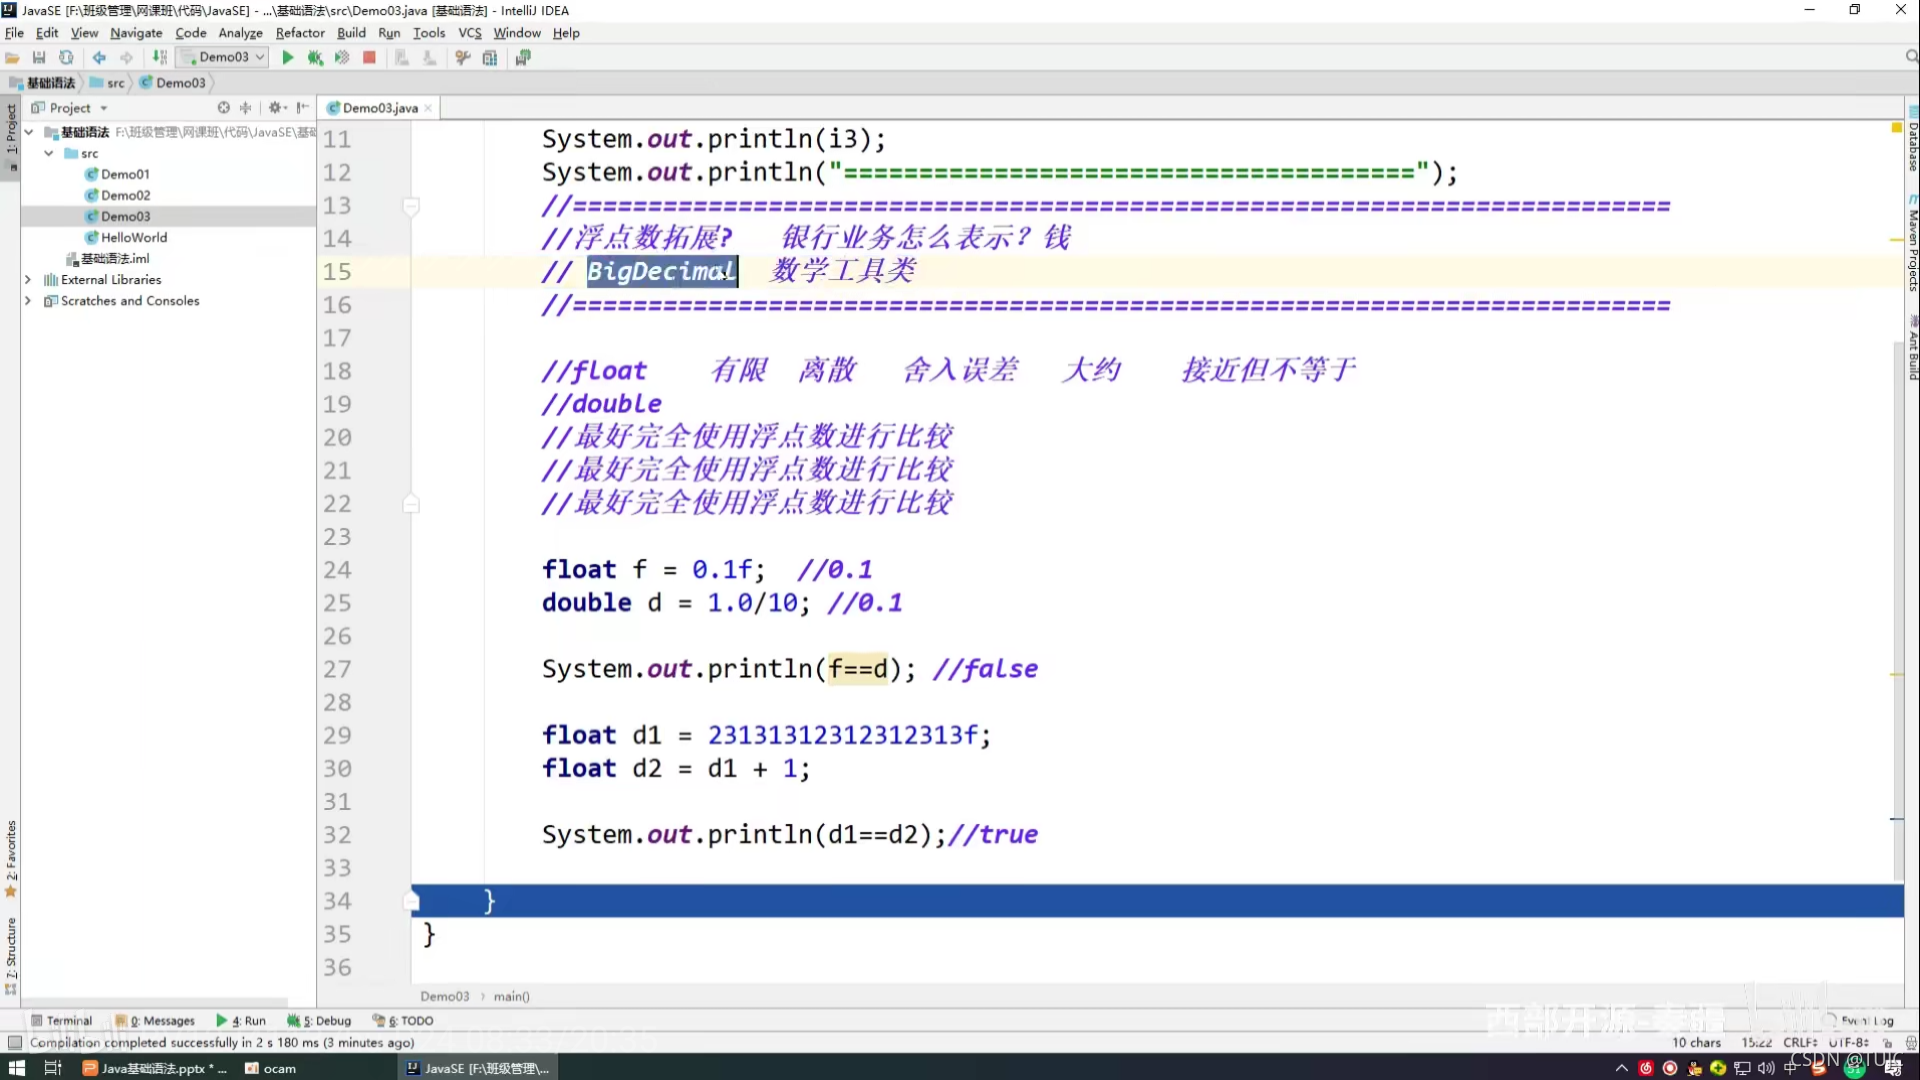
Task: Click the Search Everywhere magnifier icon
Action: (x=1911, y=57)
